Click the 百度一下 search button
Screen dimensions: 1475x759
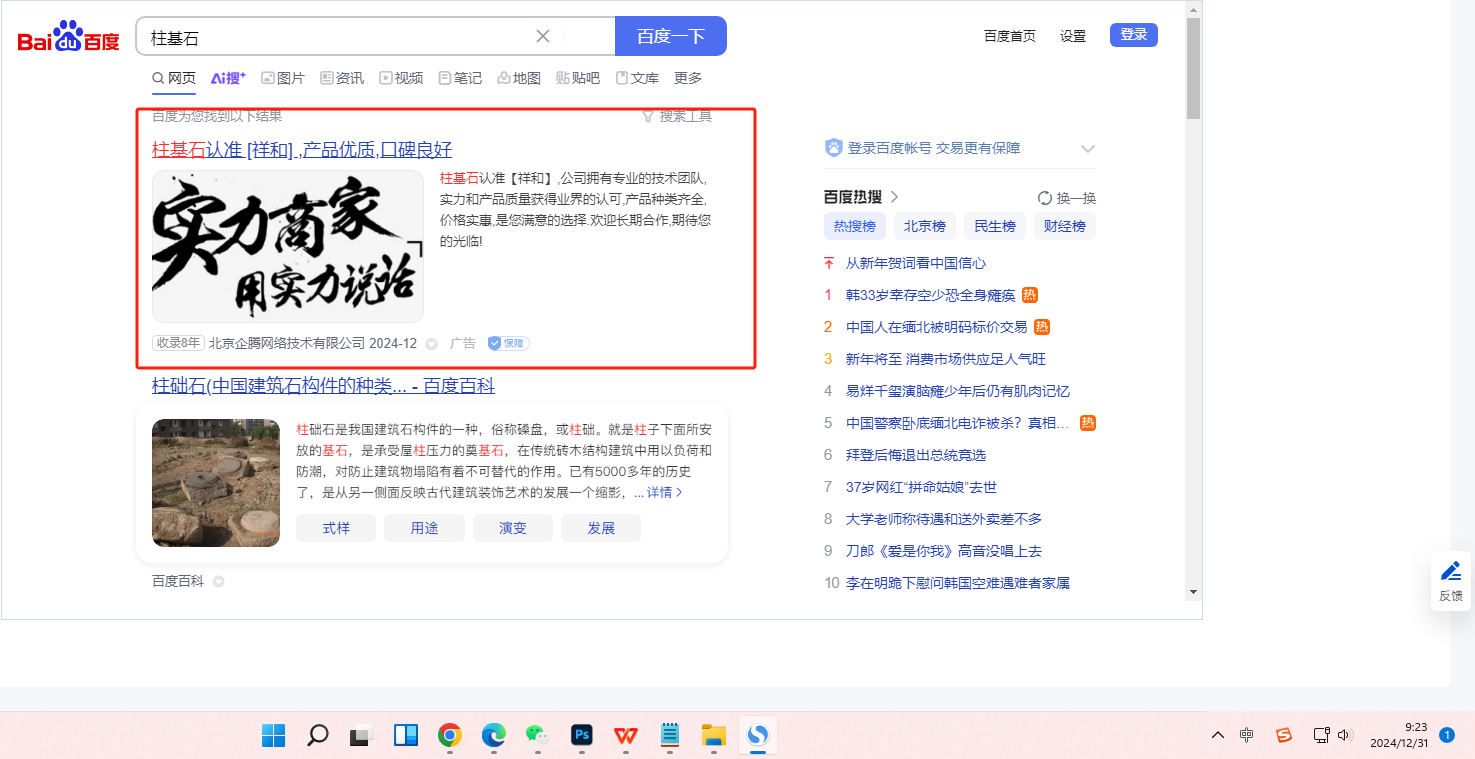click(670, 37)
